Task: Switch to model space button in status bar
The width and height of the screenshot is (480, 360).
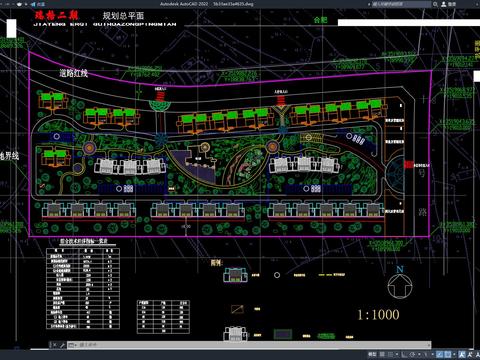Action: coord(372,354)
